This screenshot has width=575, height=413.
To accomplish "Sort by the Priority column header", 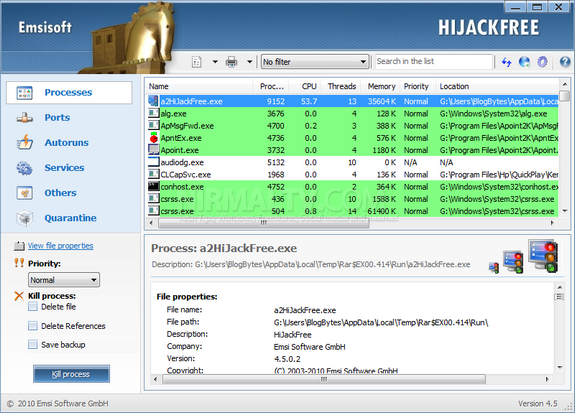I will (x=418, y=87).
